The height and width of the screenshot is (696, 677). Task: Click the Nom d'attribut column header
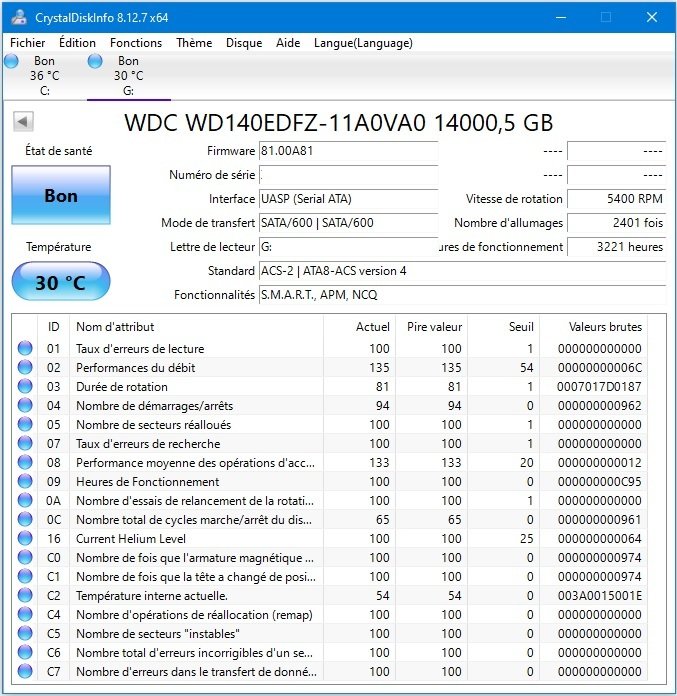(197, 327)
